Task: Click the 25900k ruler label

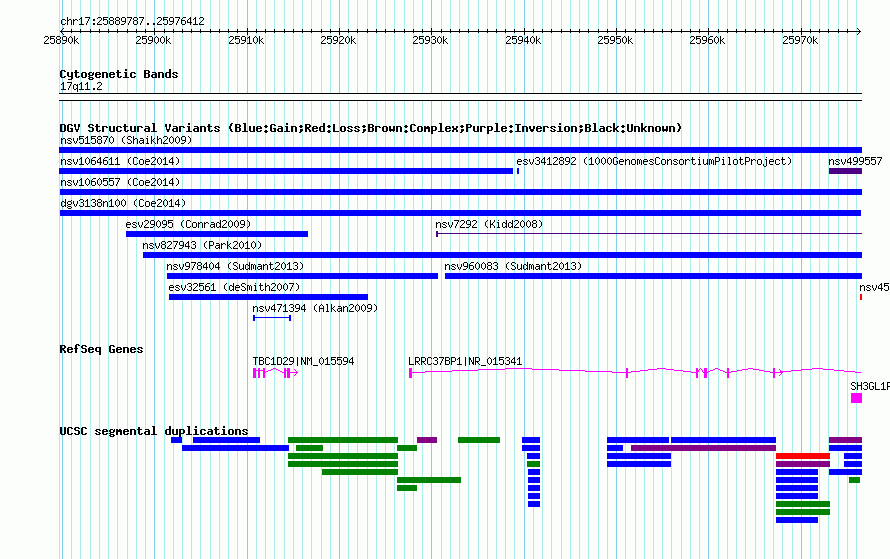Action: 153,40
